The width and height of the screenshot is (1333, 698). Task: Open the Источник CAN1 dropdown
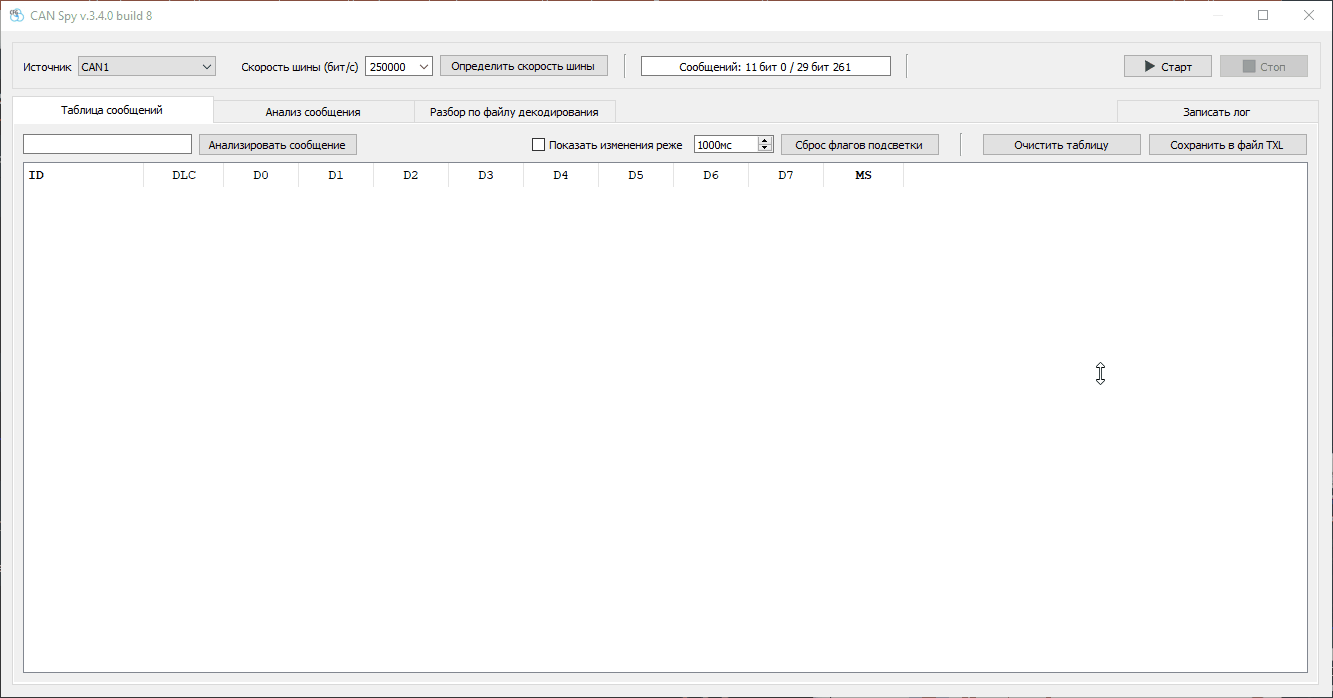point(147,66)
